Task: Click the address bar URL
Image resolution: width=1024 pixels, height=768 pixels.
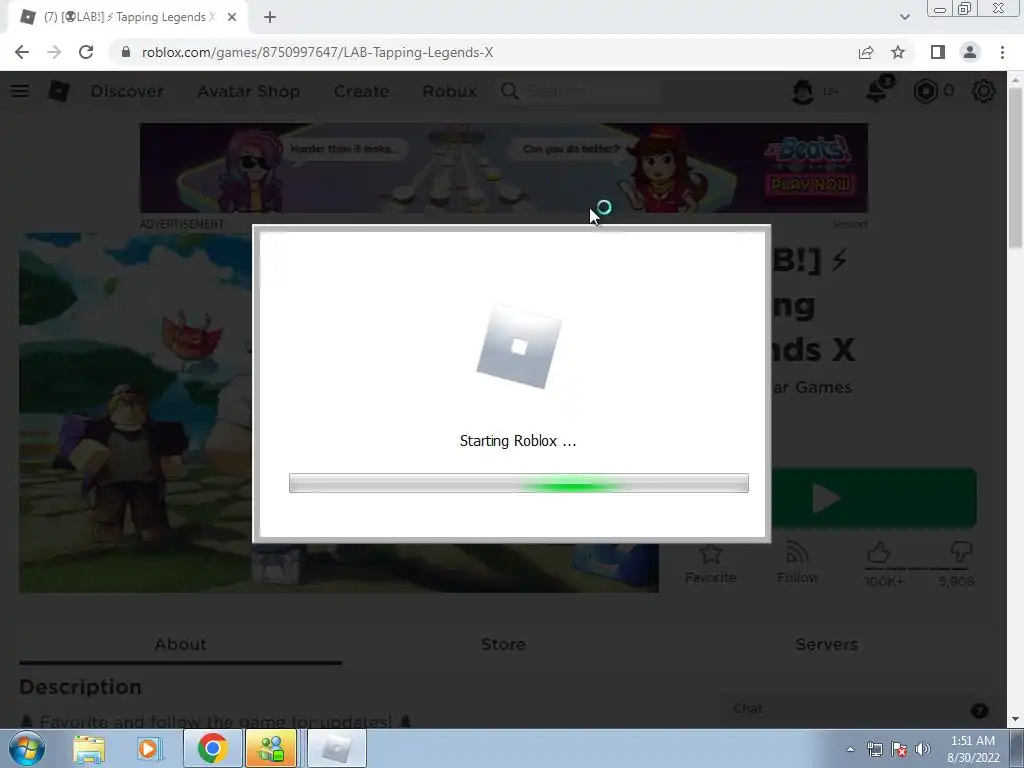Action: pos(317,52)
